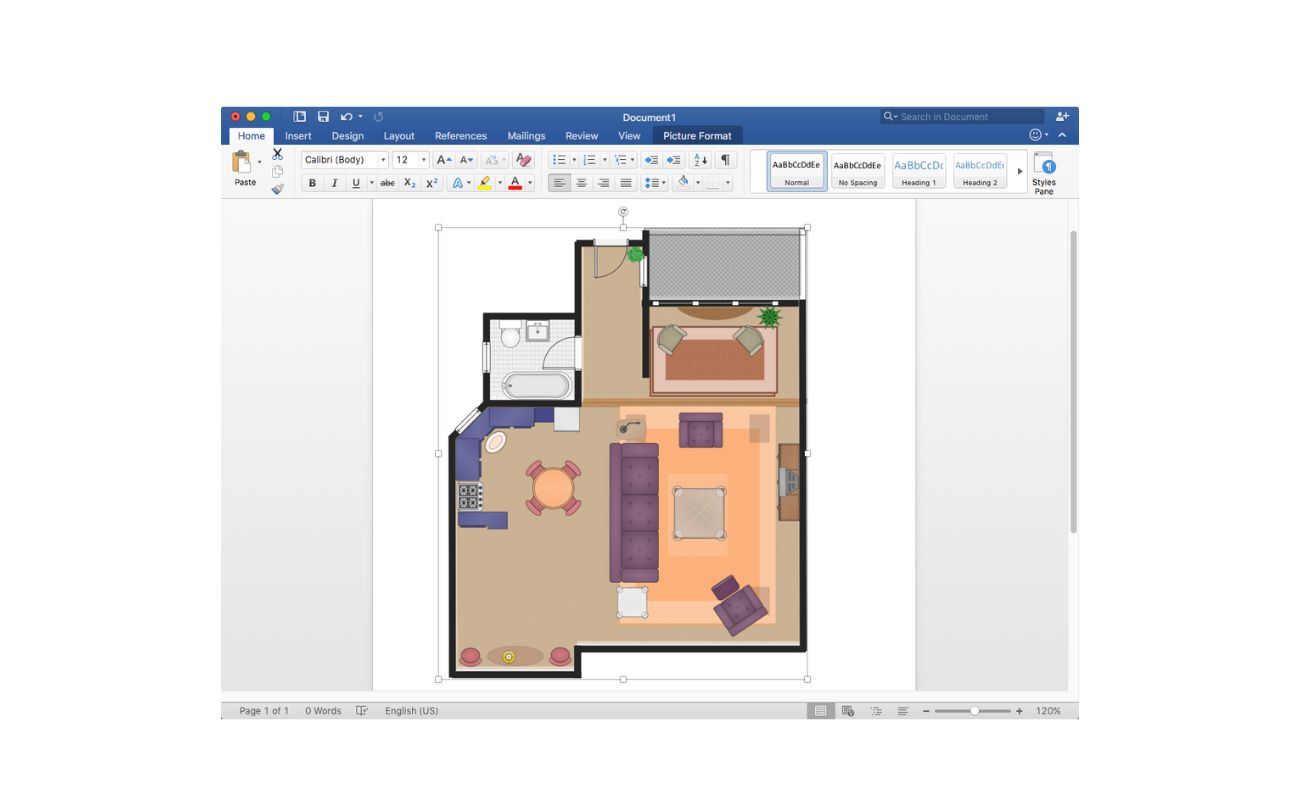This screenshot has width=1300, height=800.
Task: Toggle show paragraph marks
Action: pos(725,160)
